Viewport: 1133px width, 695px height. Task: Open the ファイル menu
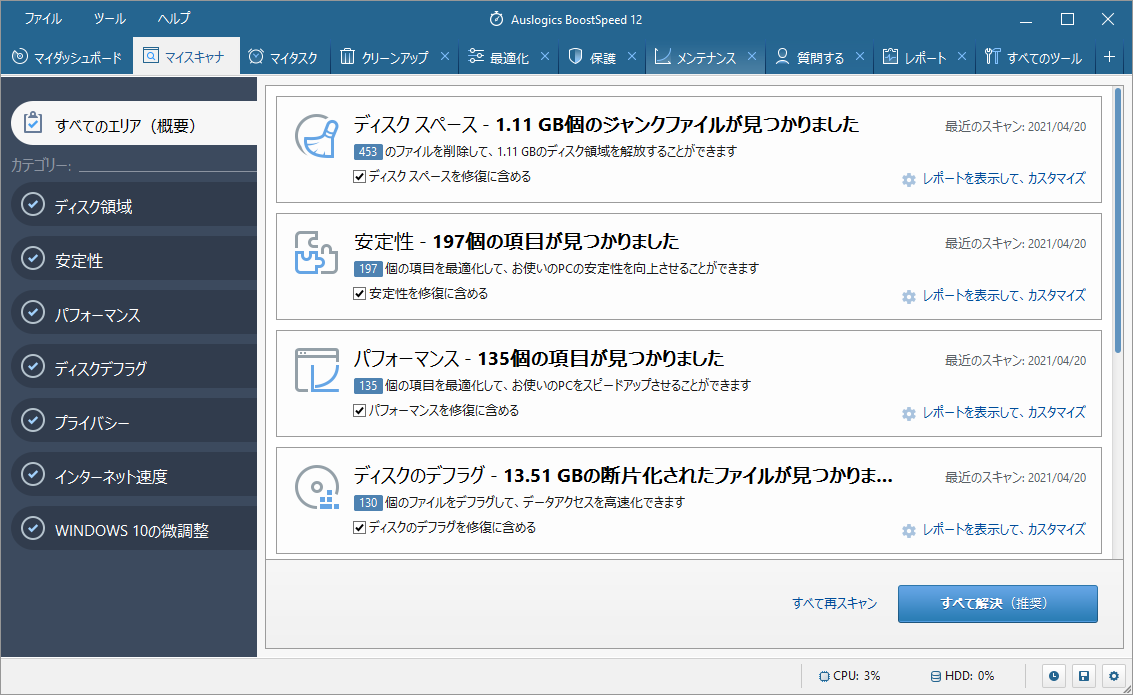point(42,18)
